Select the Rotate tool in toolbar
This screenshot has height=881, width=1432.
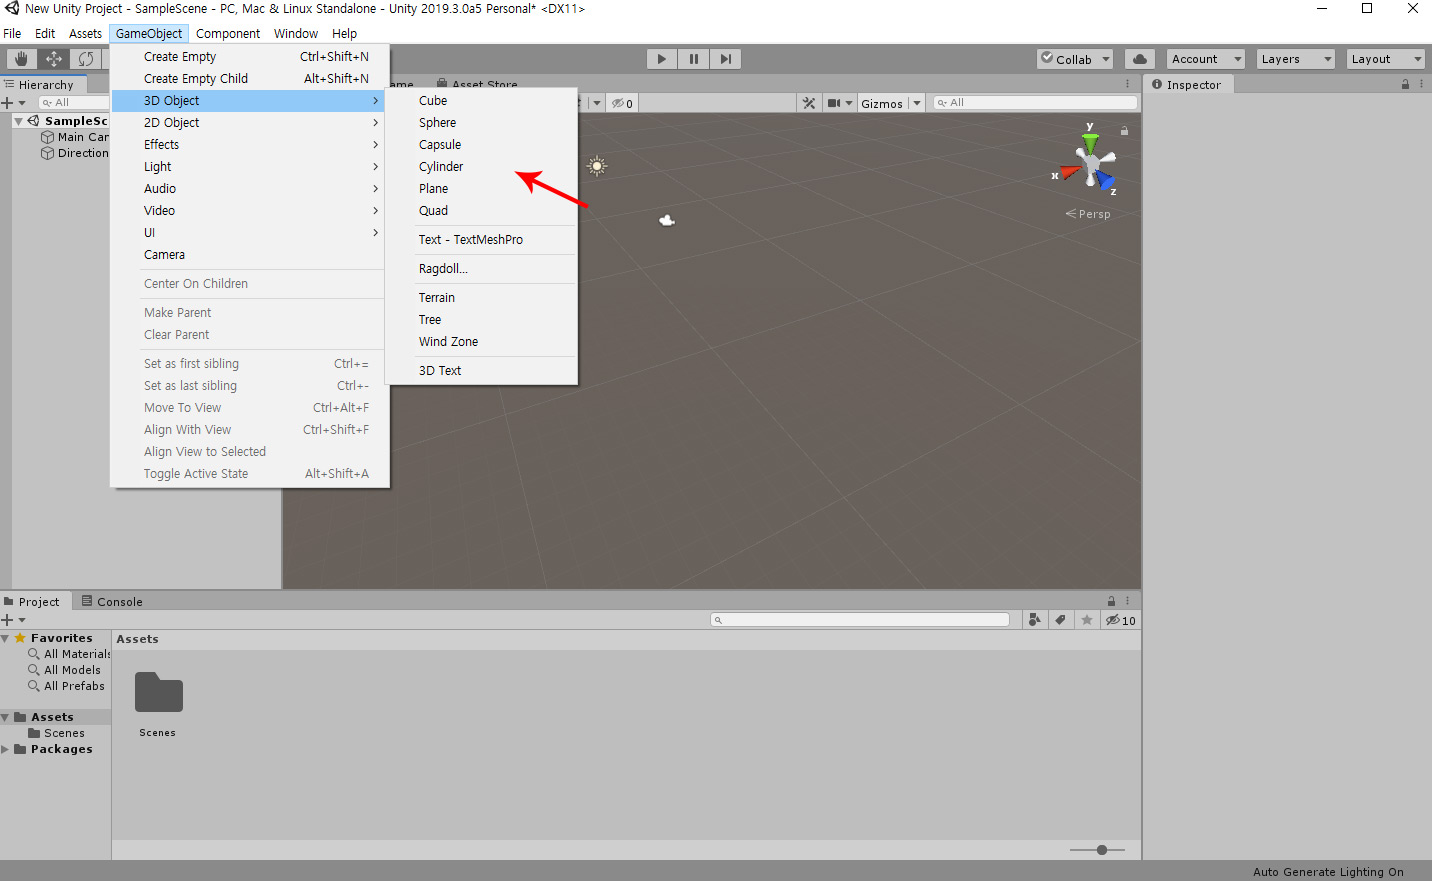[x=86, y=59]
